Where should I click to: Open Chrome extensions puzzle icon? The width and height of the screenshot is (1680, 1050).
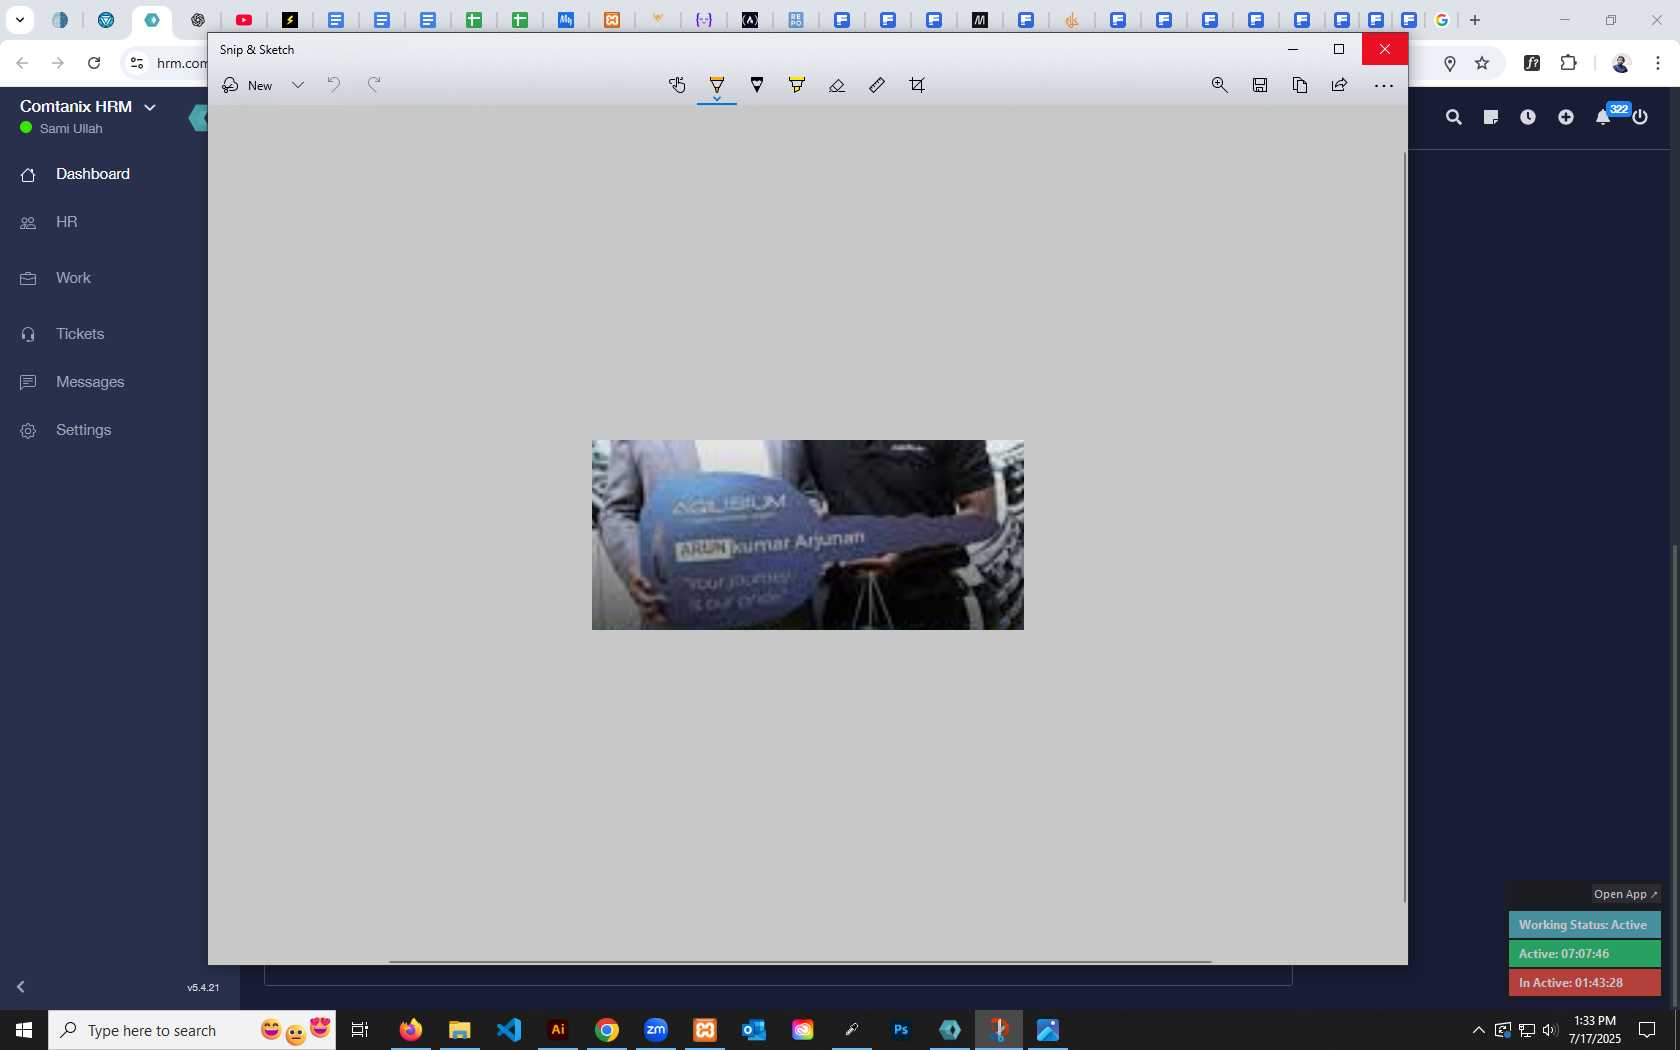(1569, 63)
